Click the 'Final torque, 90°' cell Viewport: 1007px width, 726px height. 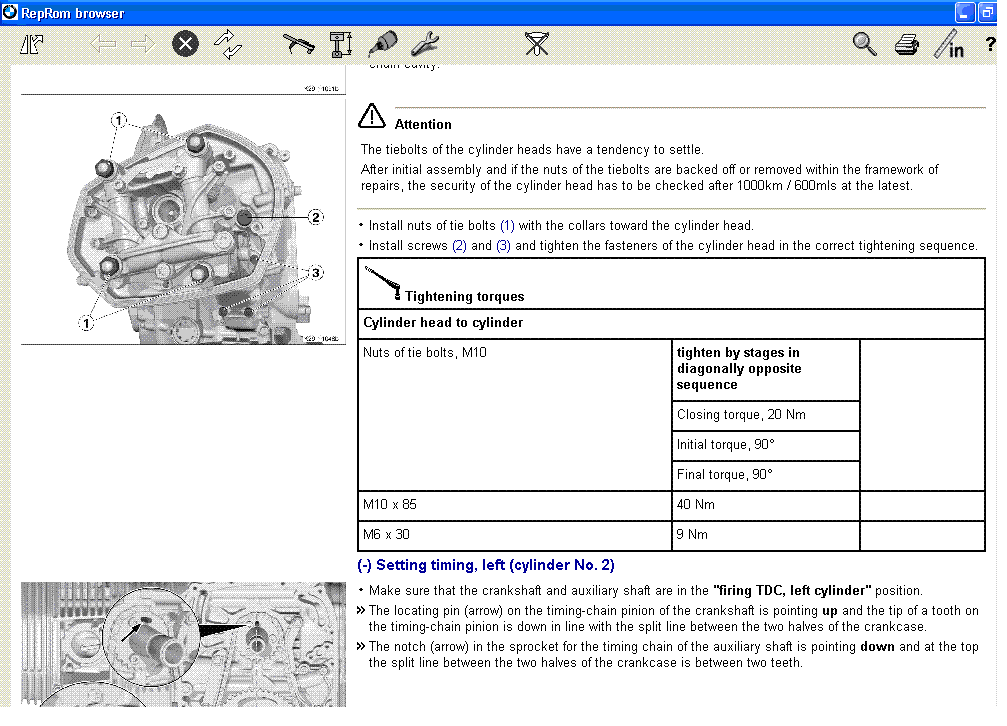(x=766, y=475)
